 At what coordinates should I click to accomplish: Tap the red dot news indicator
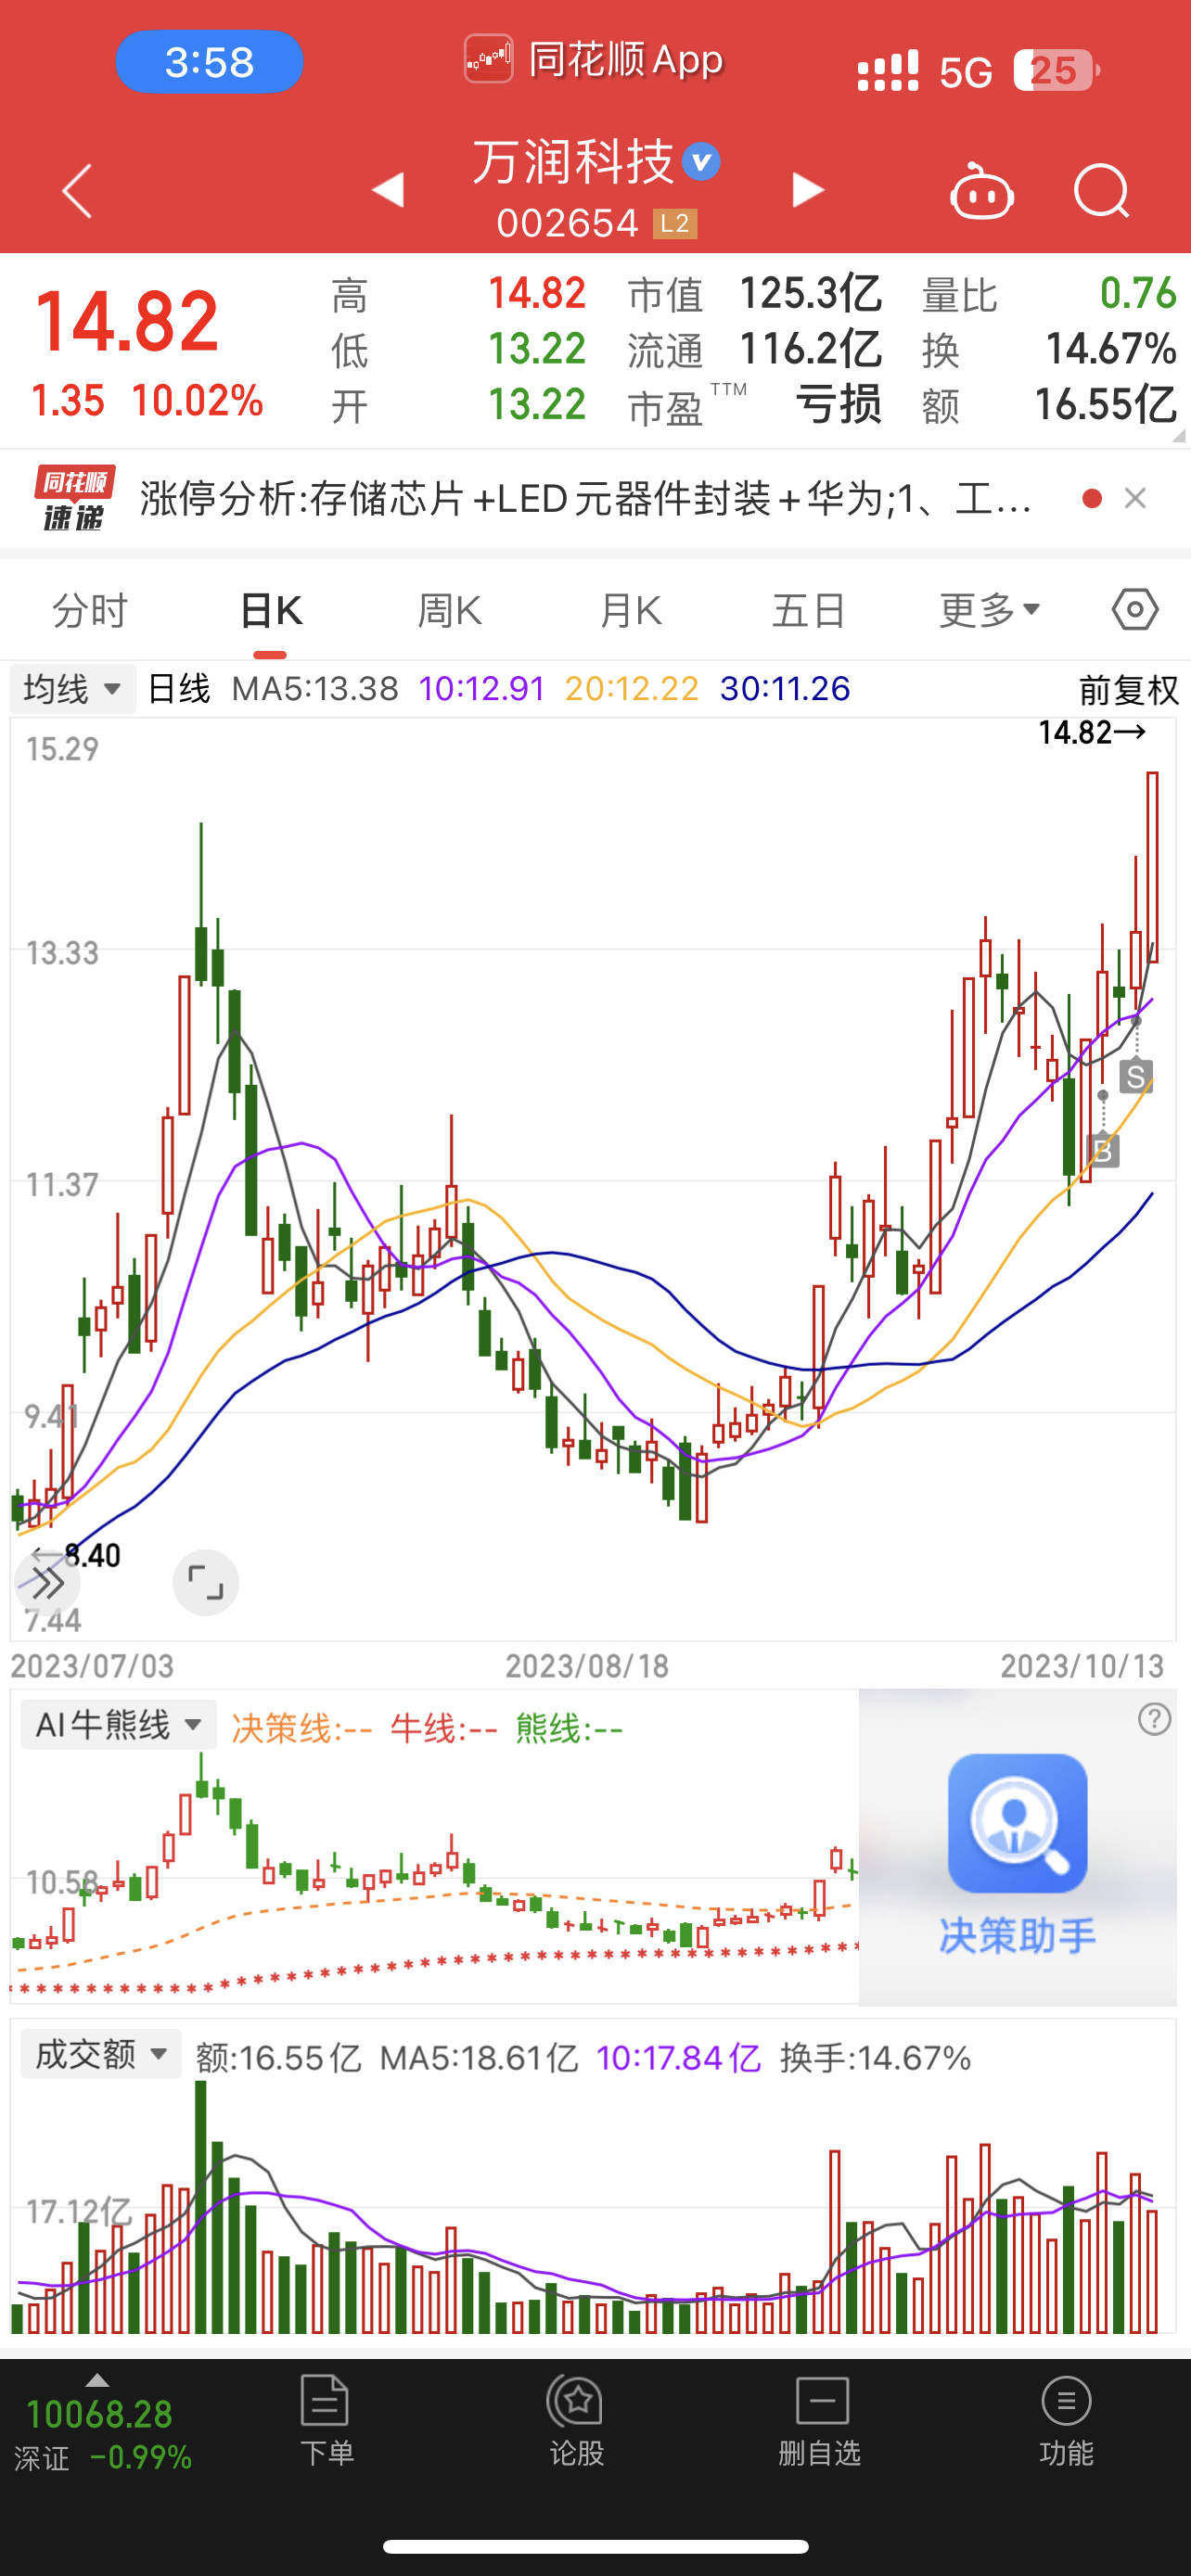pyautogui.click(x=1092, y=498)
